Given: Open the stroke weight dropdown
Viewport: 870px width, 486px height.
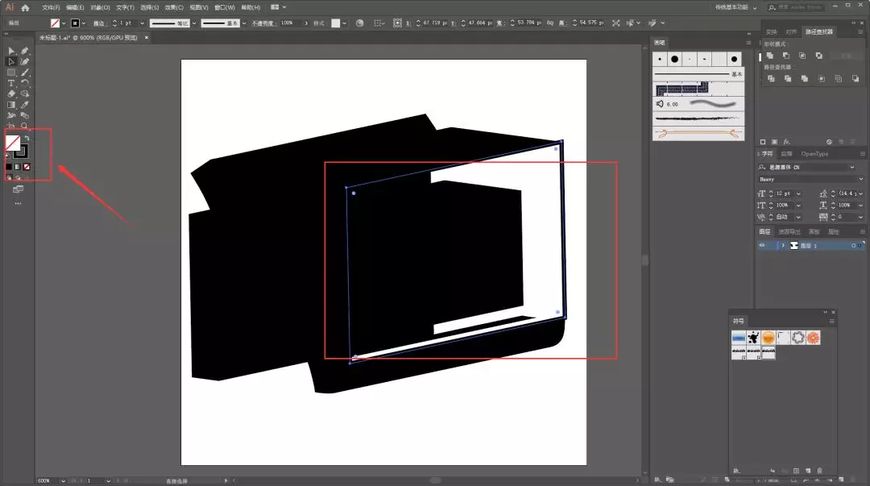Looking at the screenshot, I should tap(142, 23).
